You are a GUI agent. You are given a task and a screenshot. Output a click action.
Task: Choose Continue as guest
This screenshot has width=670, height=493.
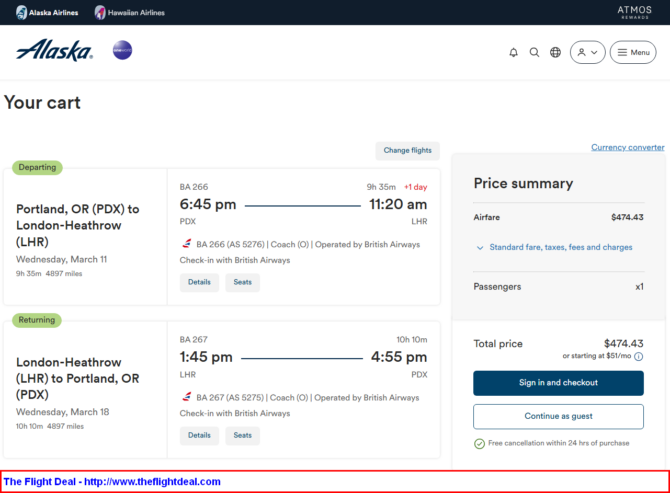(558, 416)
